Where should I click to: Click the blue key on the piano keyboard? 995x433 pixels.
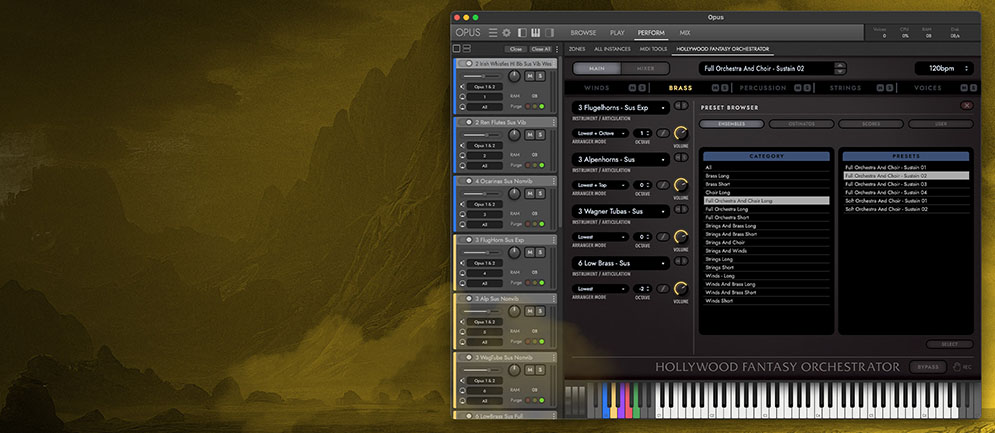pos(605,401)
